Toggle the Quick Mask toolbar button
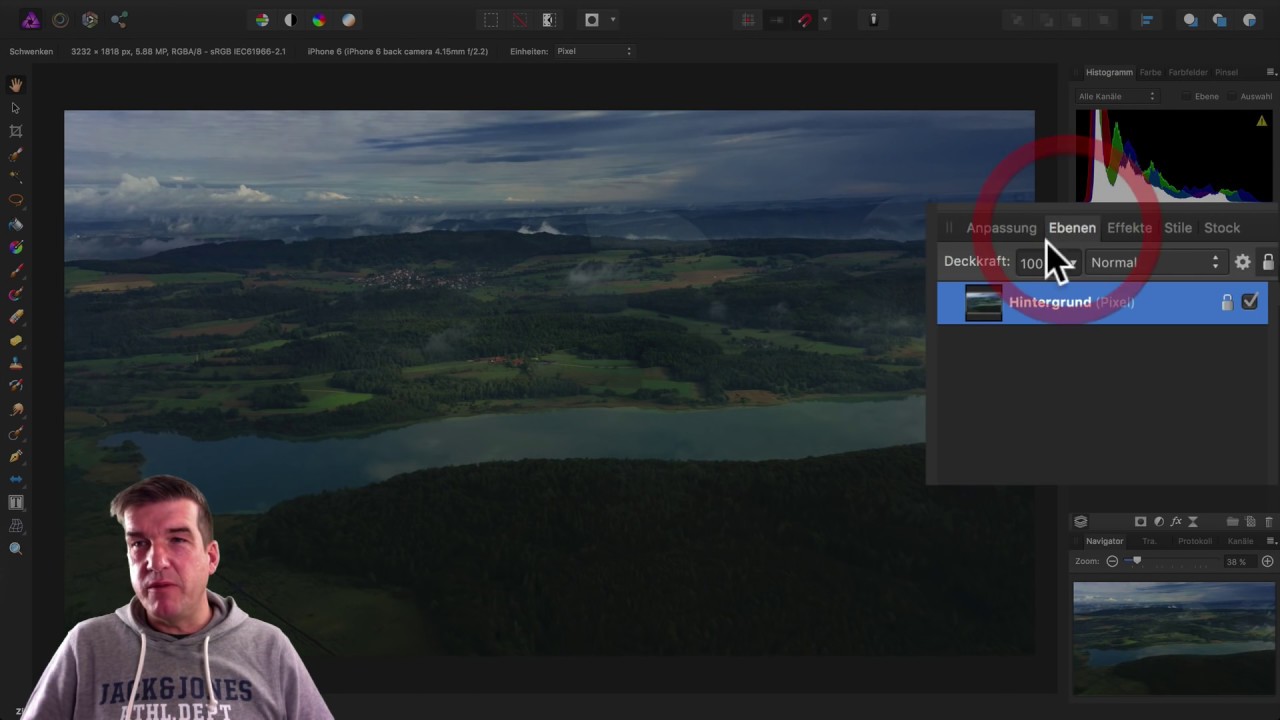The height and width of the screenshot is (720, 1280). tap(592, 20)
